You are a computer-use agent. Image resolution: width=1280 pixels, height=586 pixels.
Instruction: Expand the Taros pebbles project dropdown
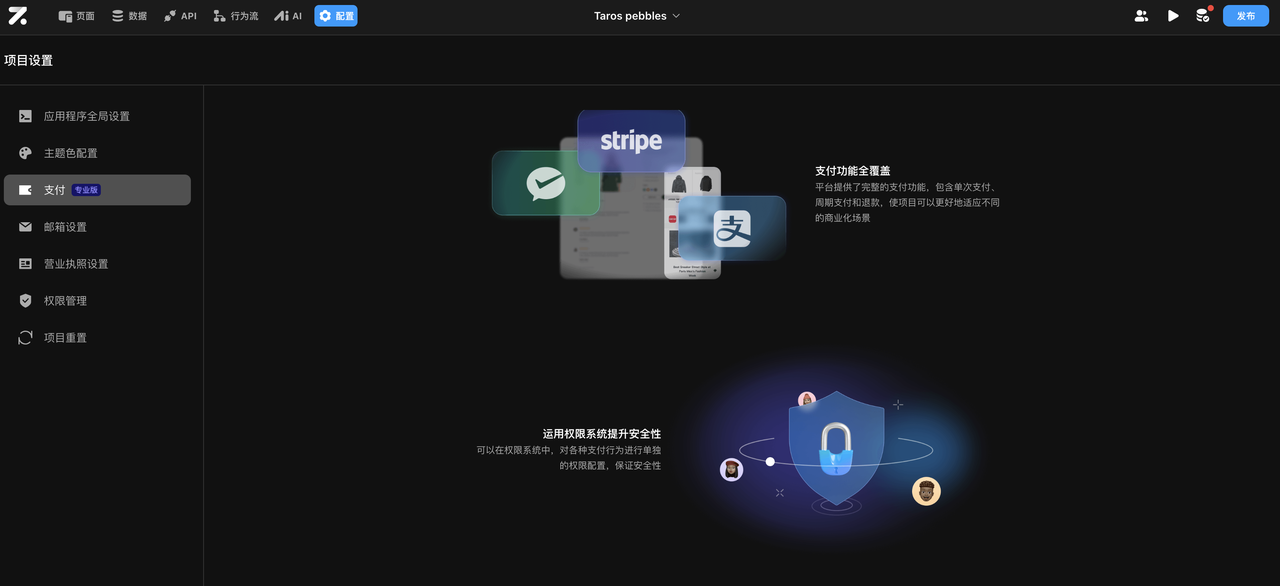[x=637, y=16]
